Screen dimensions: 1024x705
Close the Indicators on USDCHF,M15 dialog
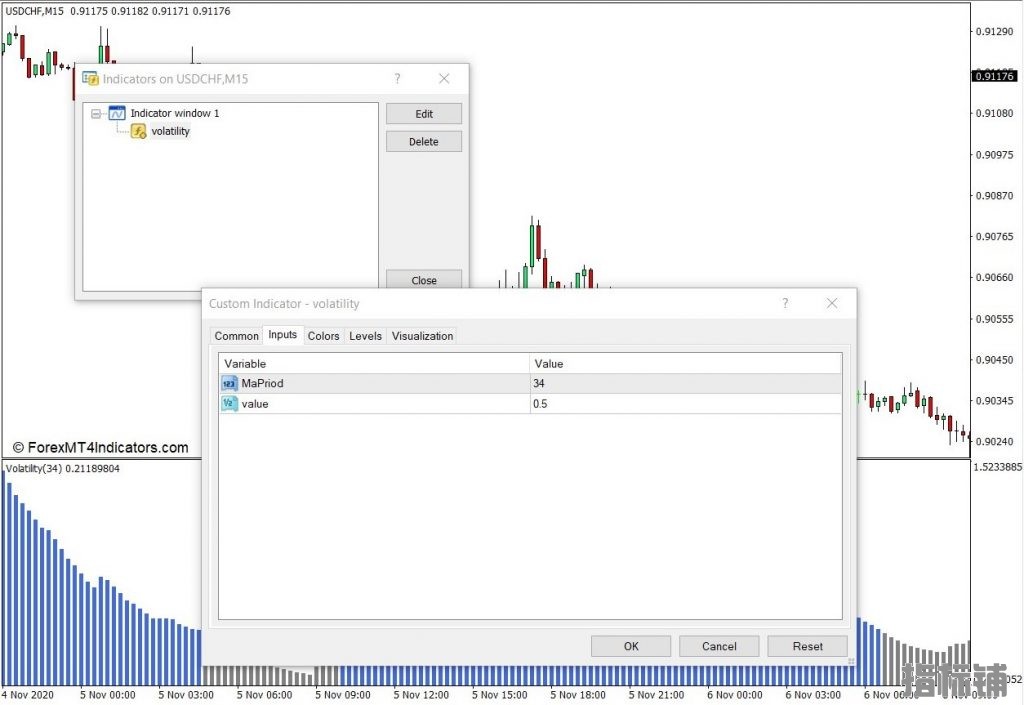pyautogui.click(x=444, y=78)
